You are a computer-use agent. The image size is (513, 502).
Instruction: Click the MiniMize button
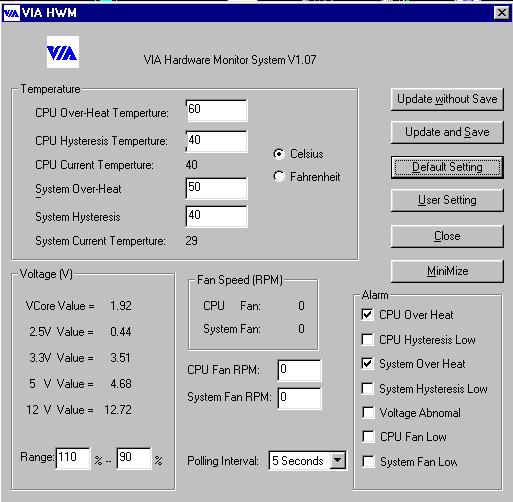tap(447, 271)
